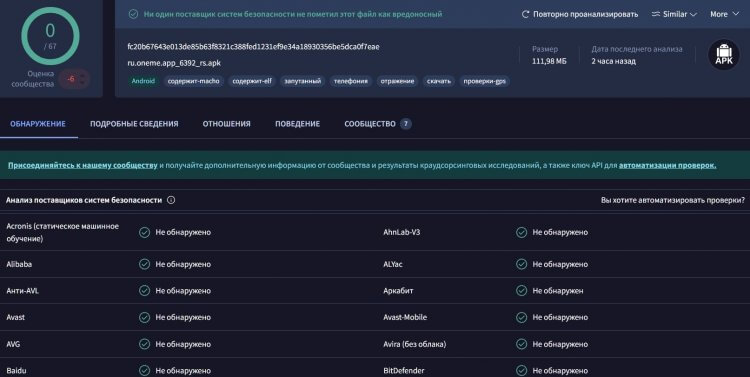Image resolution: width=750 pixels, height=377 pixels.
Task: Click the Аркабит vendor name
Action: (x=398, y=290)
